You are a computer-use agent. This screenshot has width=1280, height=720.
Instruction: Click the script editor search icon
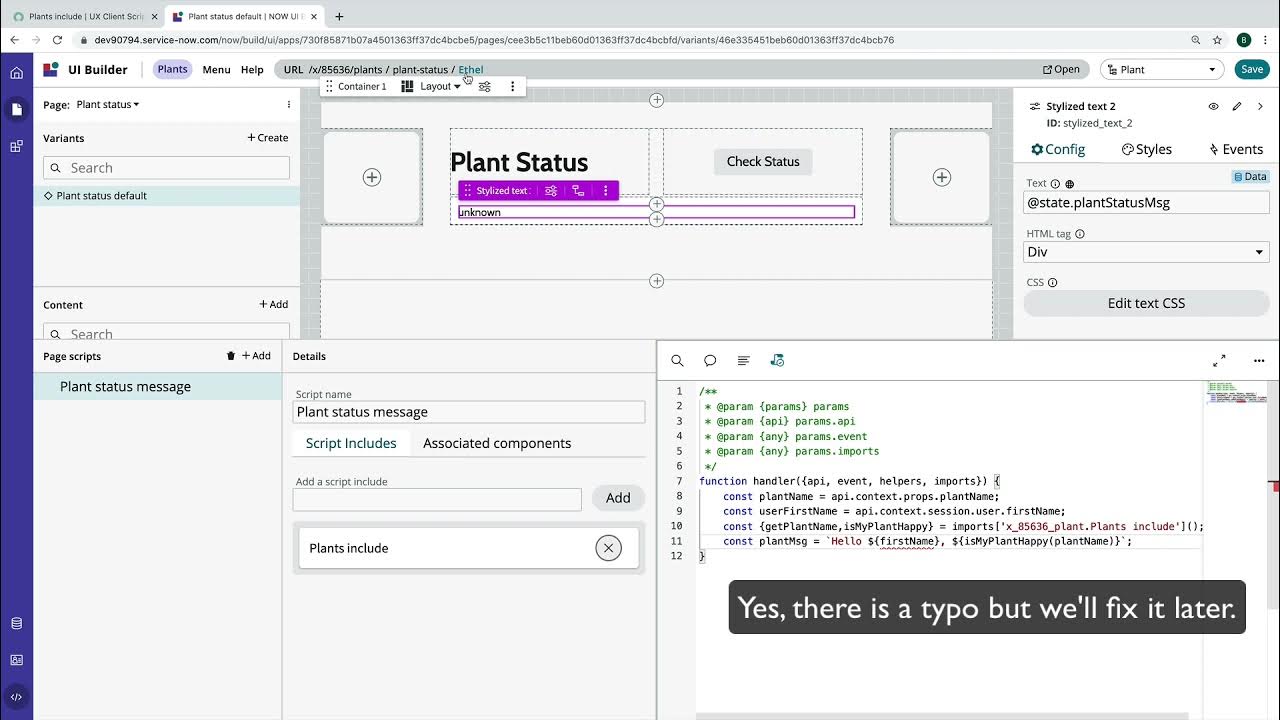click(677, 360)
